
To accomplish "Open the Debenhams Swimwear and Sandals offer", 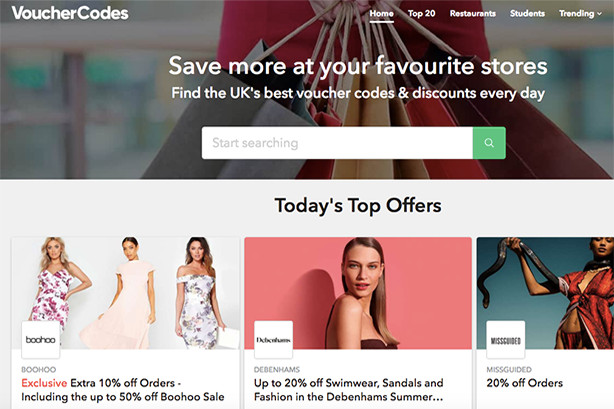I will (x=349, y=390).
